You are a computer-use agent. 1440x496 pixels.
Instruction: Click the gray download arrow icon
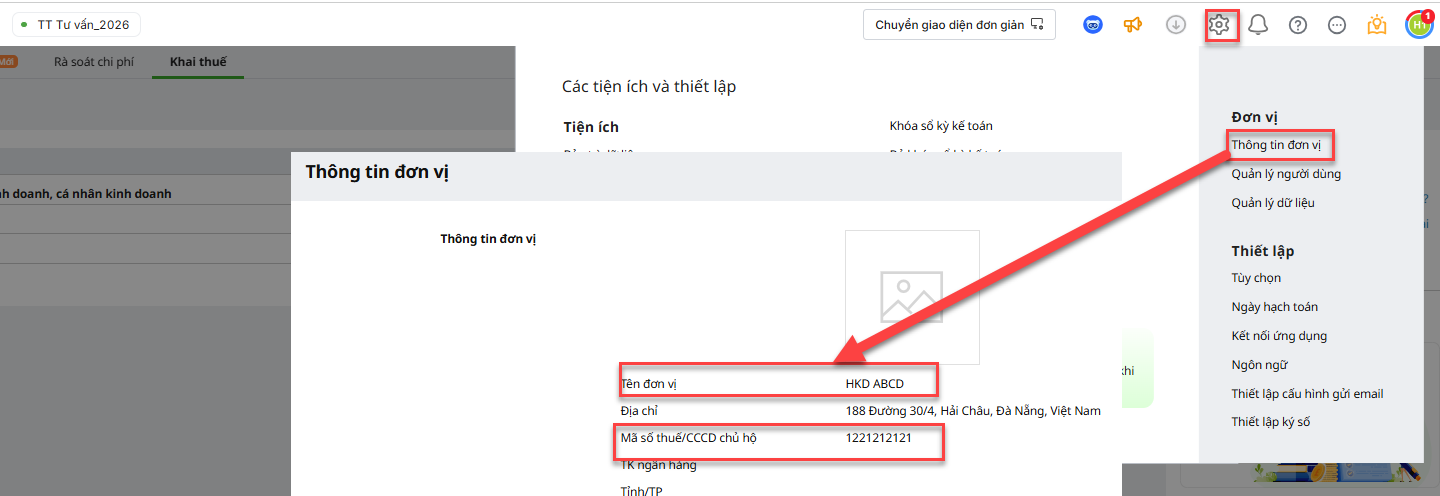(1176, 25)
